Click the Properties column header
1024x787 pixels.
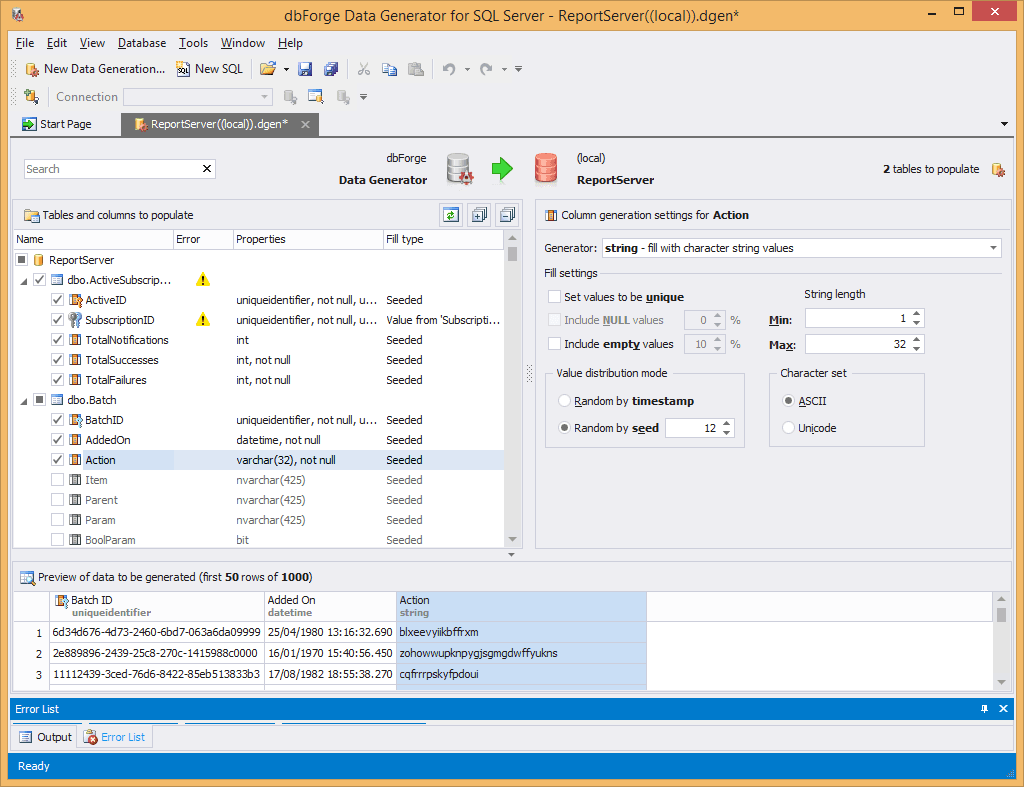[308, 239]
